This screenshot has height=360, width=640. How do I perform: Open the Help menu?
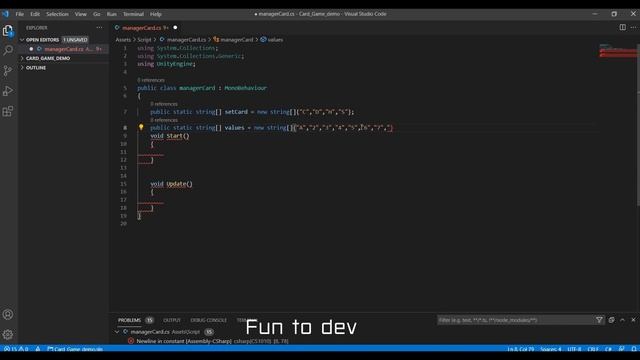[x=156, y=14]
